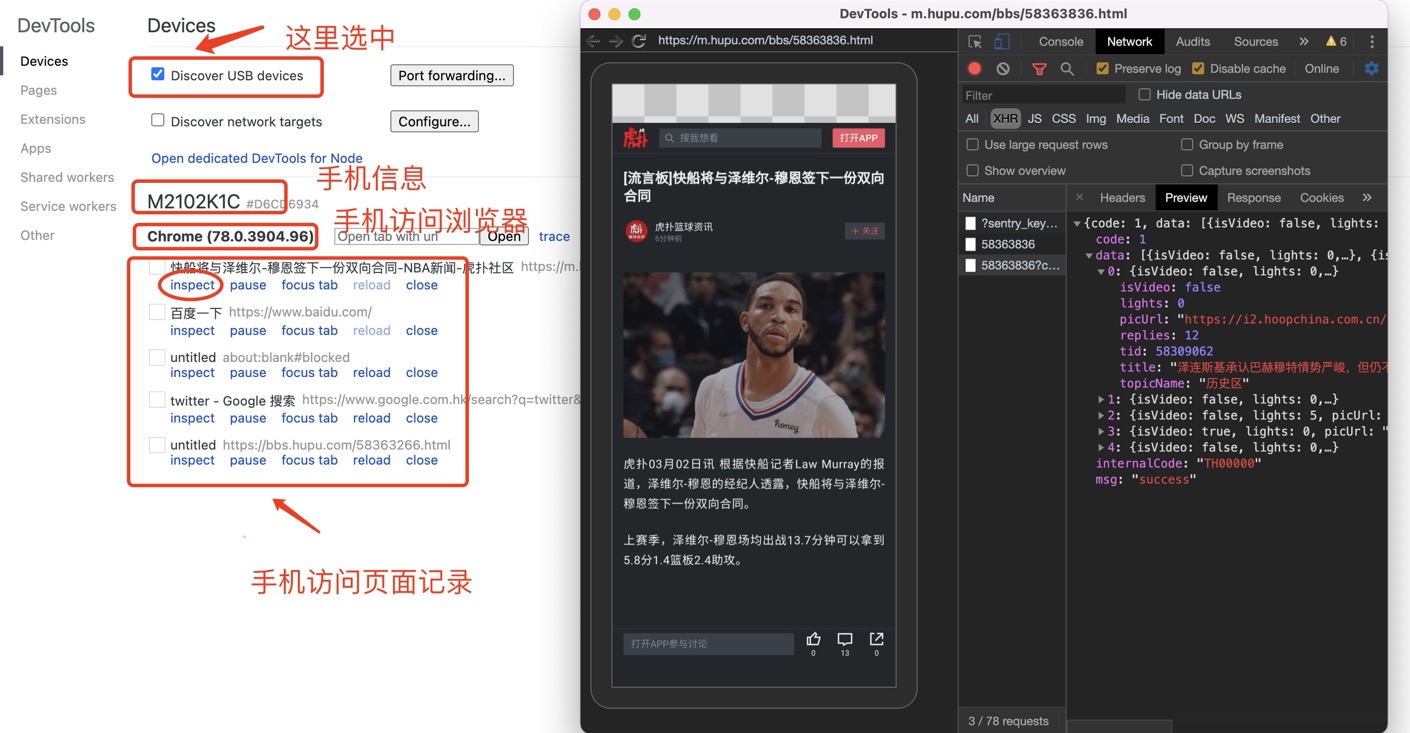Click the Port forwarding button
The width and height of the screenshot is (1410, 733).
451,75
